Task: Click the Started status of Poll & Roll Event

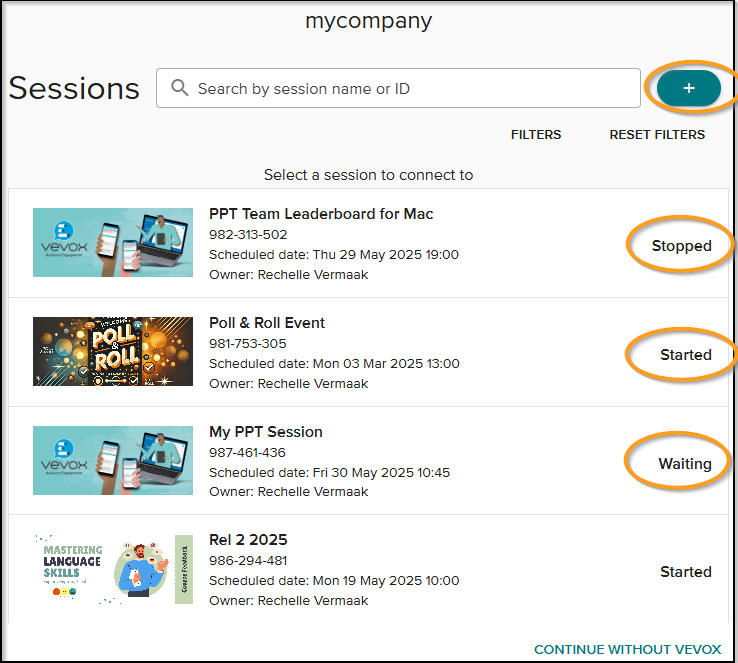Action: [x=686, y=355]
